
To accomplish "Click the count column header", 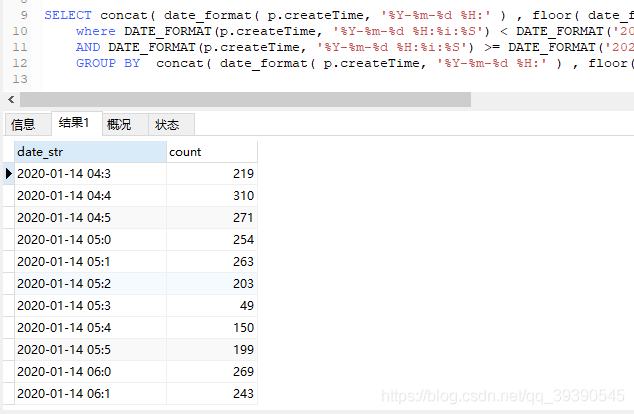I will [212, 152].
